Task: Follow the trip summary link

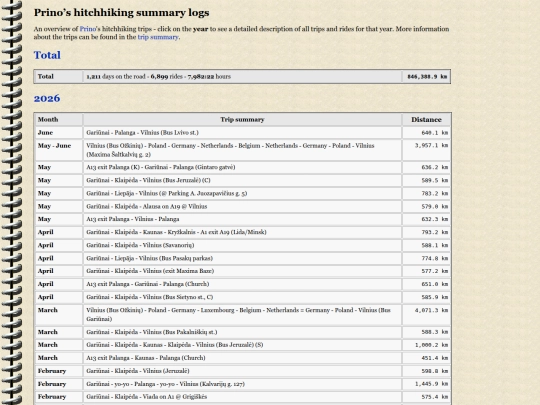Action: pos(158,37)
